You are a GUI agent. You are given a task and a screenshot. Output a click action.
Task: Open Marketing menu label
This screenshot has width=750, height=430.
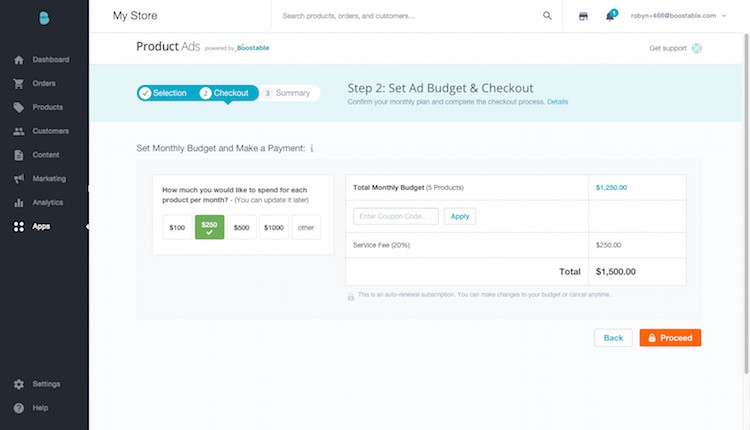(x=49, y=179)
